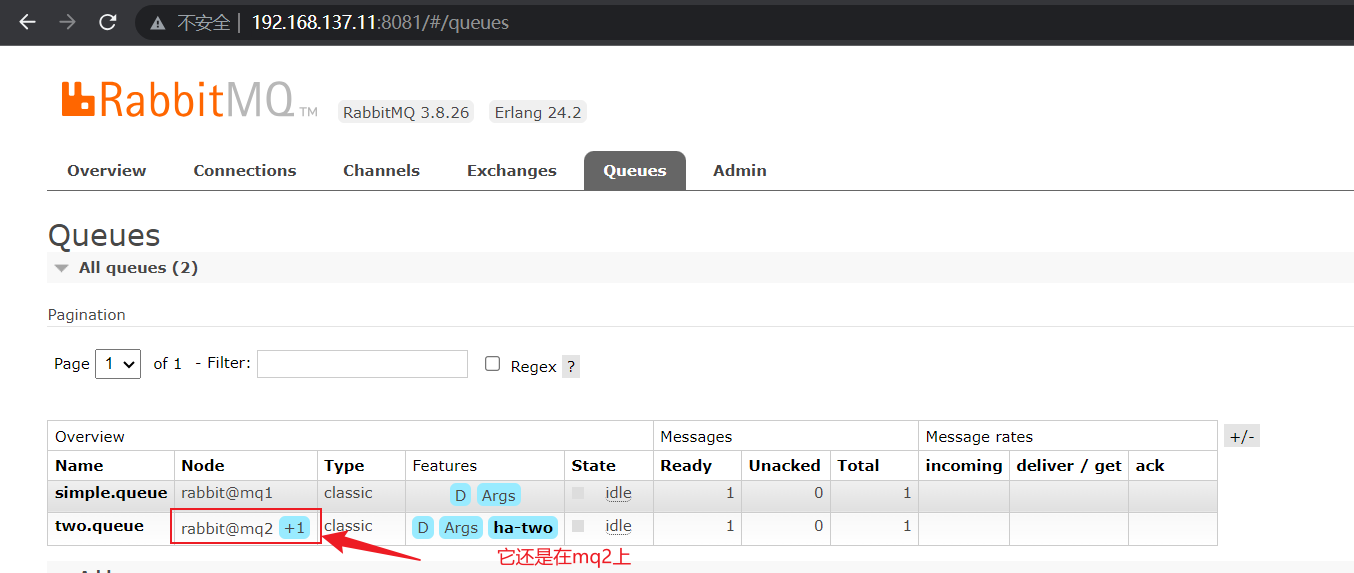Sort by the Type column header
Image resolution: width=1354 pixels, height=573 pixels.
[344, 466]
